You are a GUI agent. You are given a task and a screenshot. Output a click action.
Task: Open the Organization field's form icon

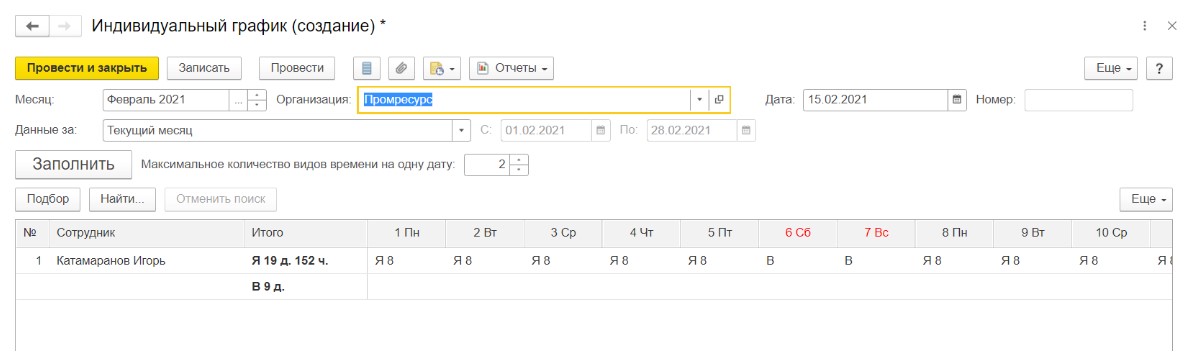point(719,100)
